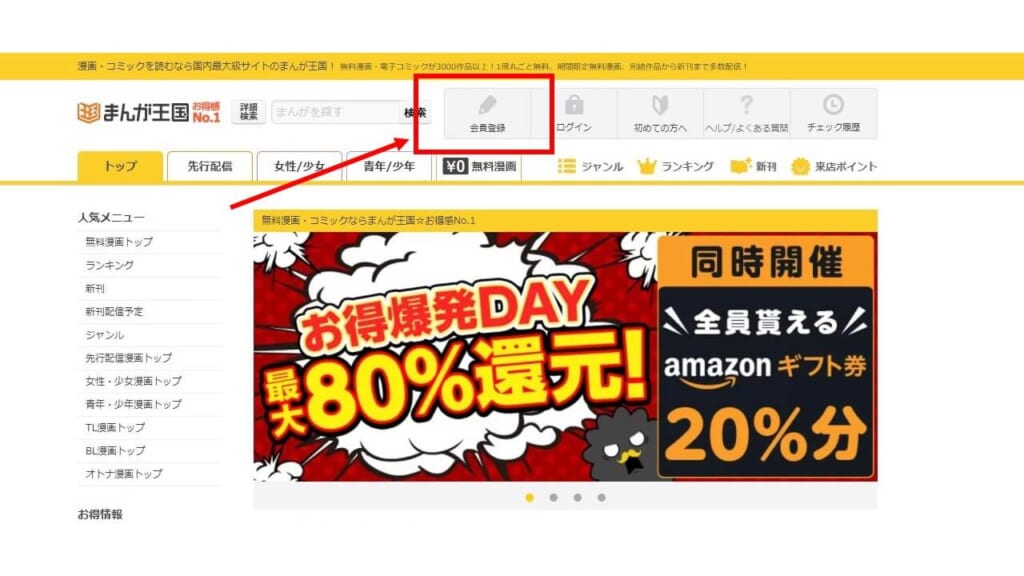
Task: Switch to the 先行配信 tab
Action: click(x=210, y=167)
